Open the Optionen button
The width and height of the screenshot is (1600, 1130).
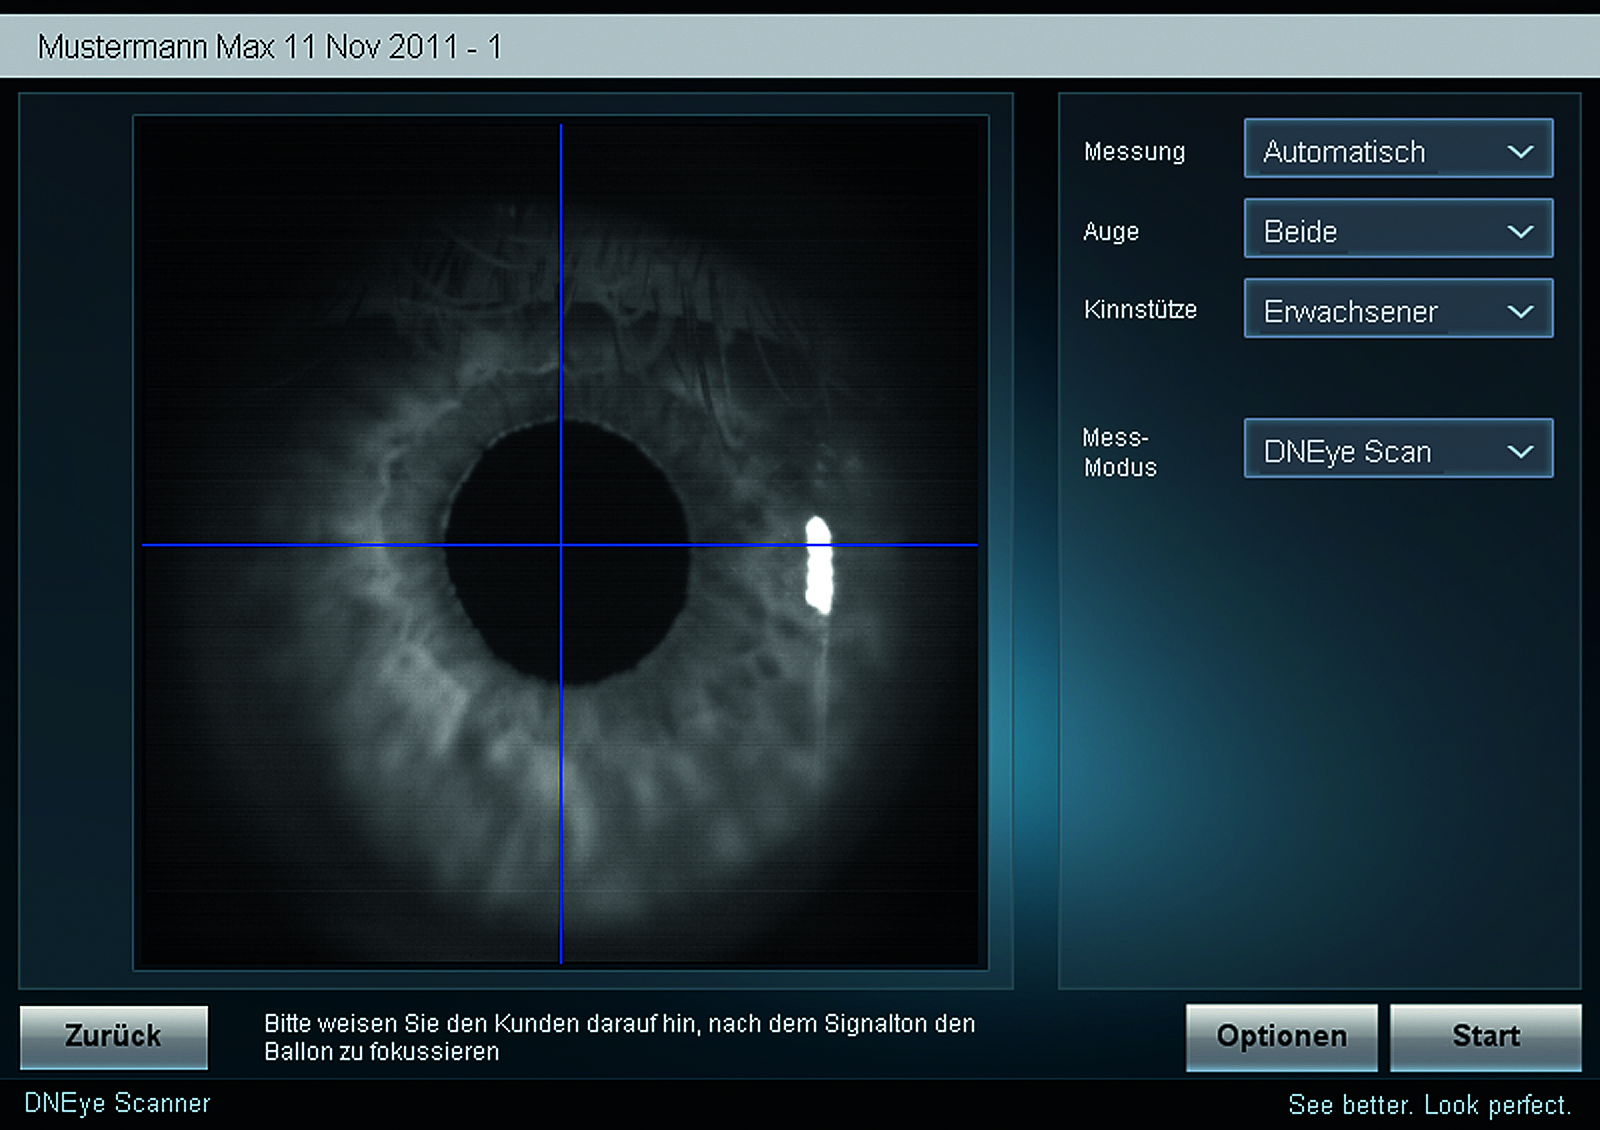1281,1037
